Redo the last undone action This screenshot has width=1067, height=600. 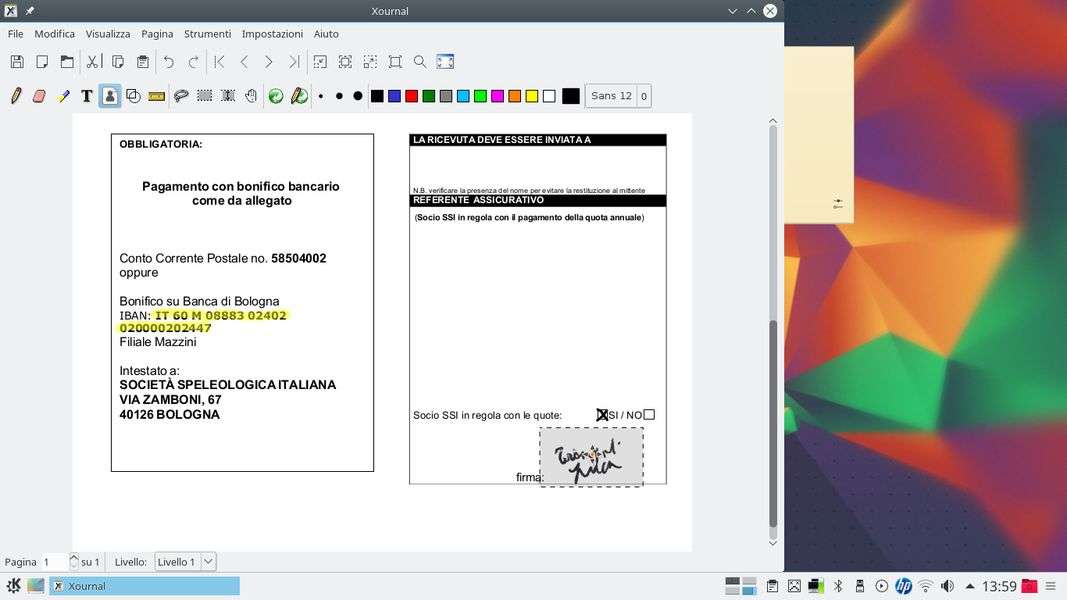tap(193, 62)
